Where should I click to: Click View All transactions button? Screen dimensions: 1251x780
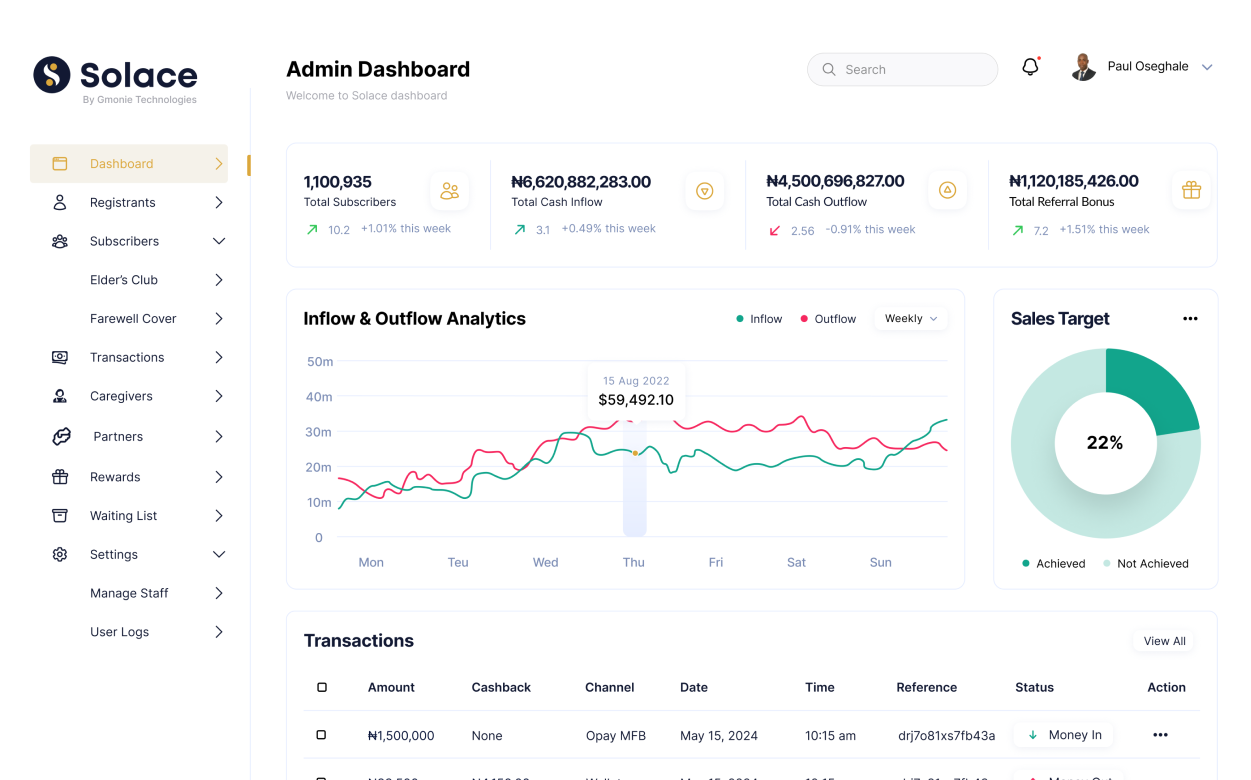tap(1164, 641)
